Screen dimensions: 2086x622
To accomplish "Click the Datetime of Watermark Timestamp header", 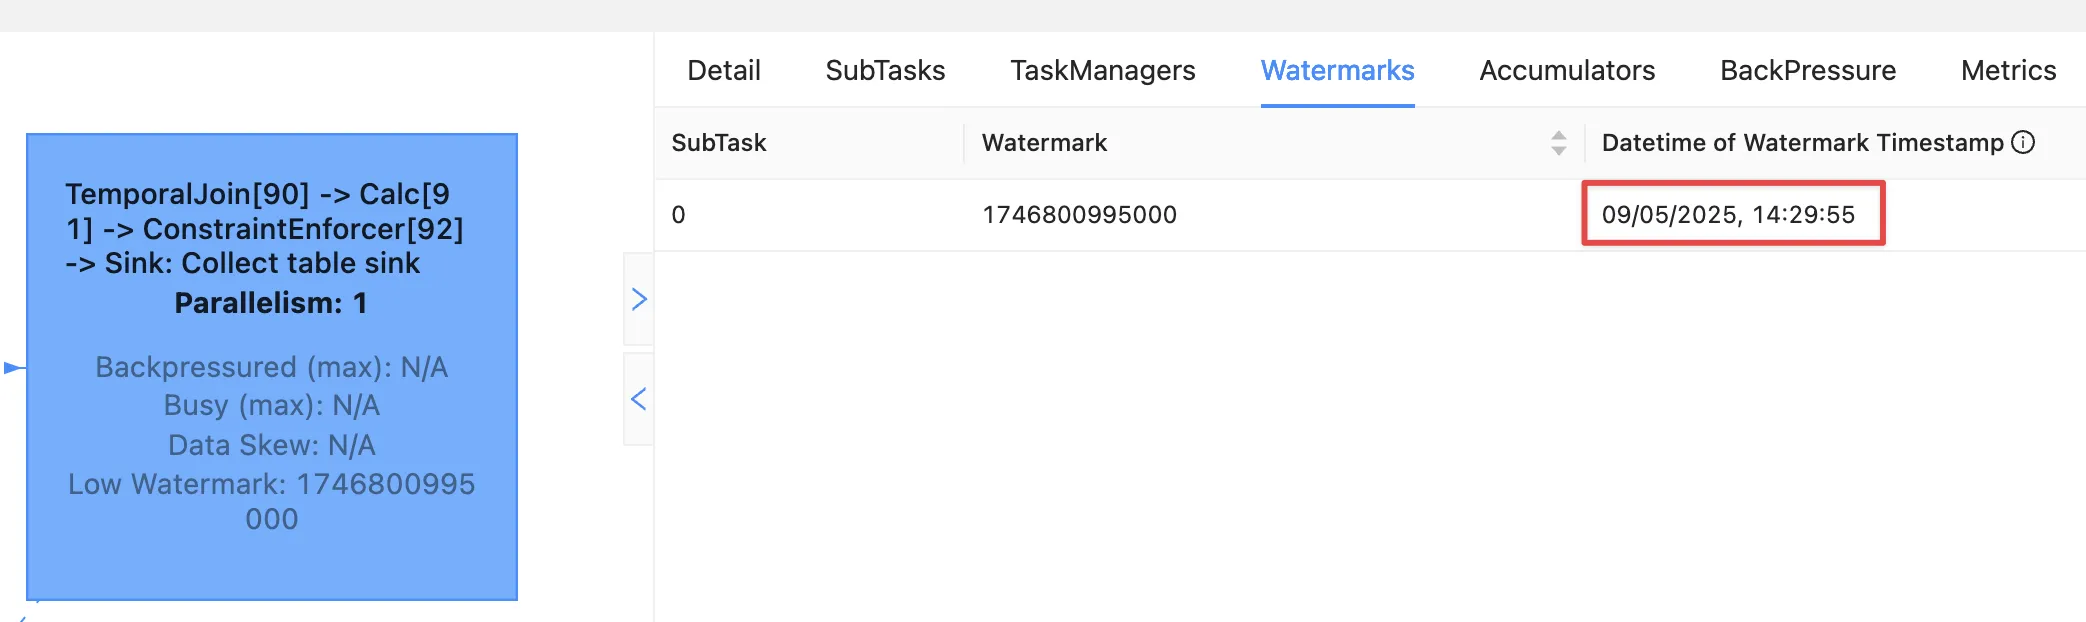I will click(1802, 143).
